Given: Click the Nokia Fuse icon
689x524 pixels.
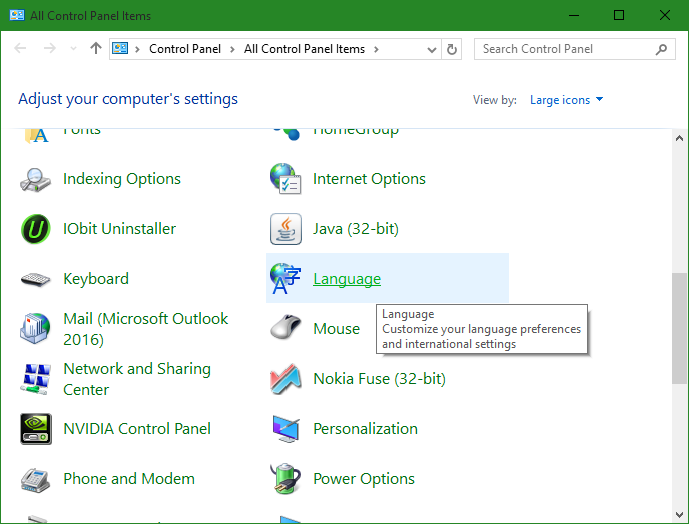Looking at the screenshot, I should [286, 379].
